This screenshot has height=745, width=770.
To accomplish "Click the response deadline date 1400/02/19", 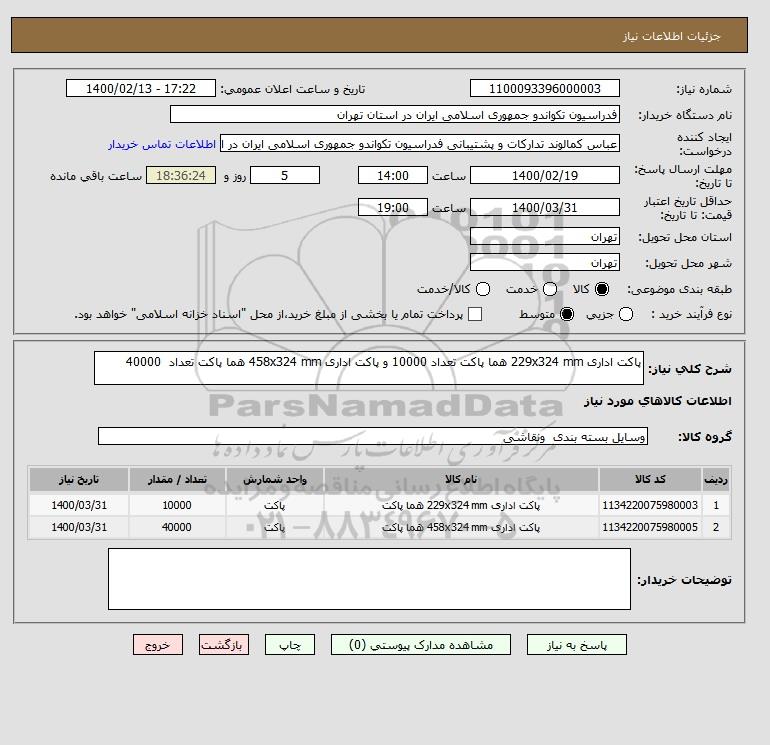I will [545, 175].
